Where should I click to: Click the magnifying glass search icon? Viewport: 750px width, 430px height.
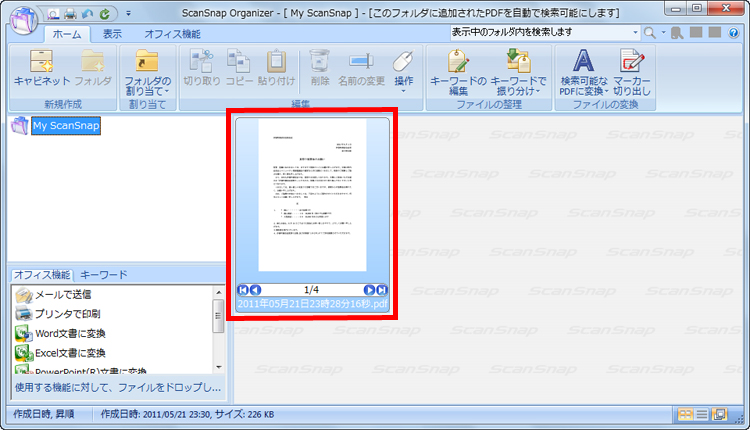pos(649,33)
